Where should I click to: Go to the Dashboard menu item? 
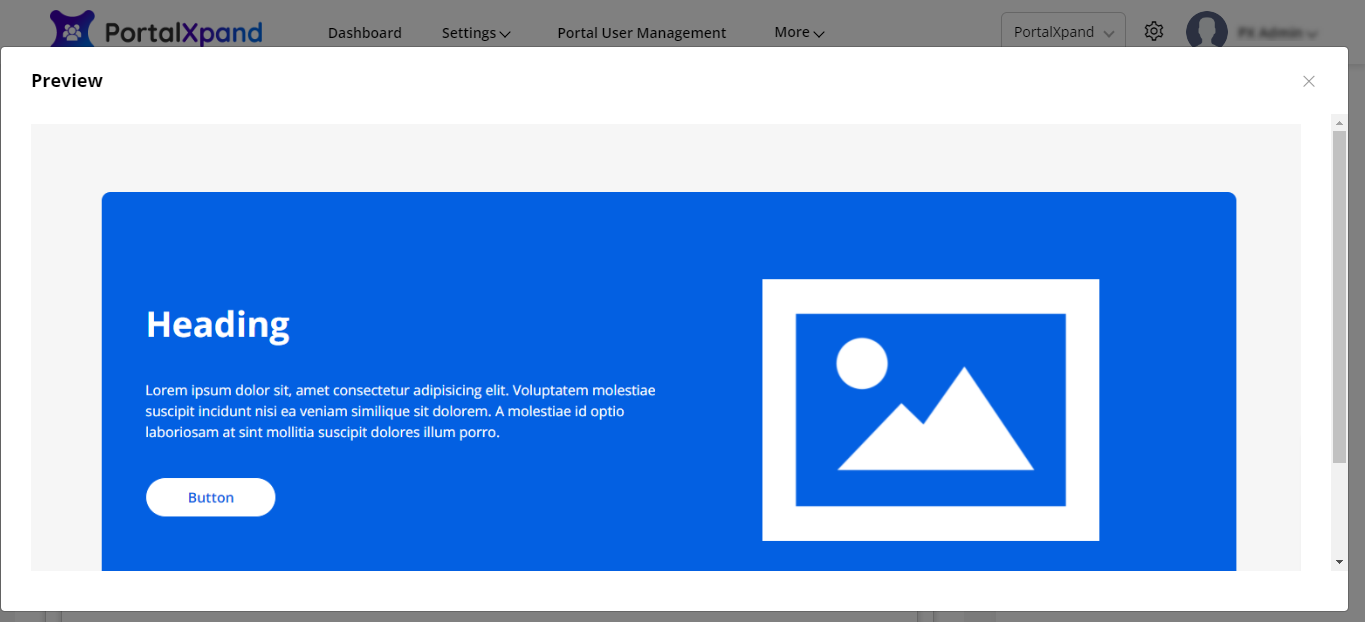point(364,33)
